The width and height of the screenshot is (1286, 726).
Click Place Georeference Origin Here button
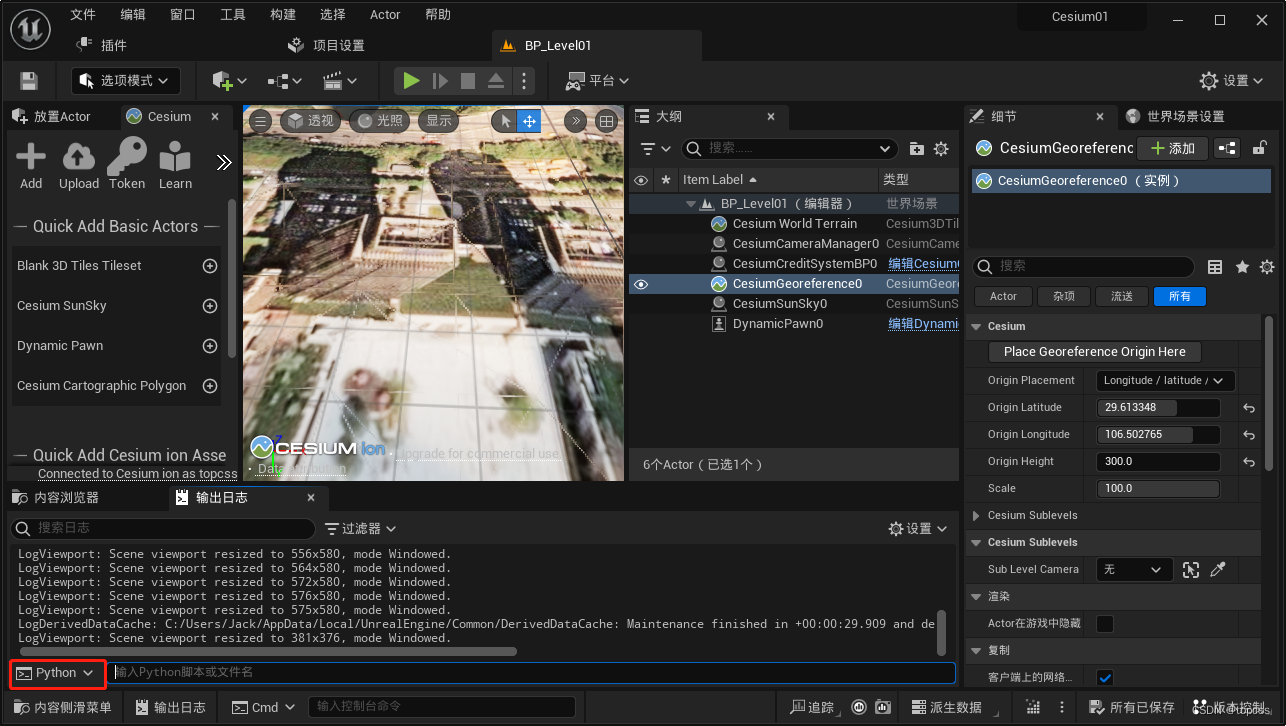[x=1095, y=352]
